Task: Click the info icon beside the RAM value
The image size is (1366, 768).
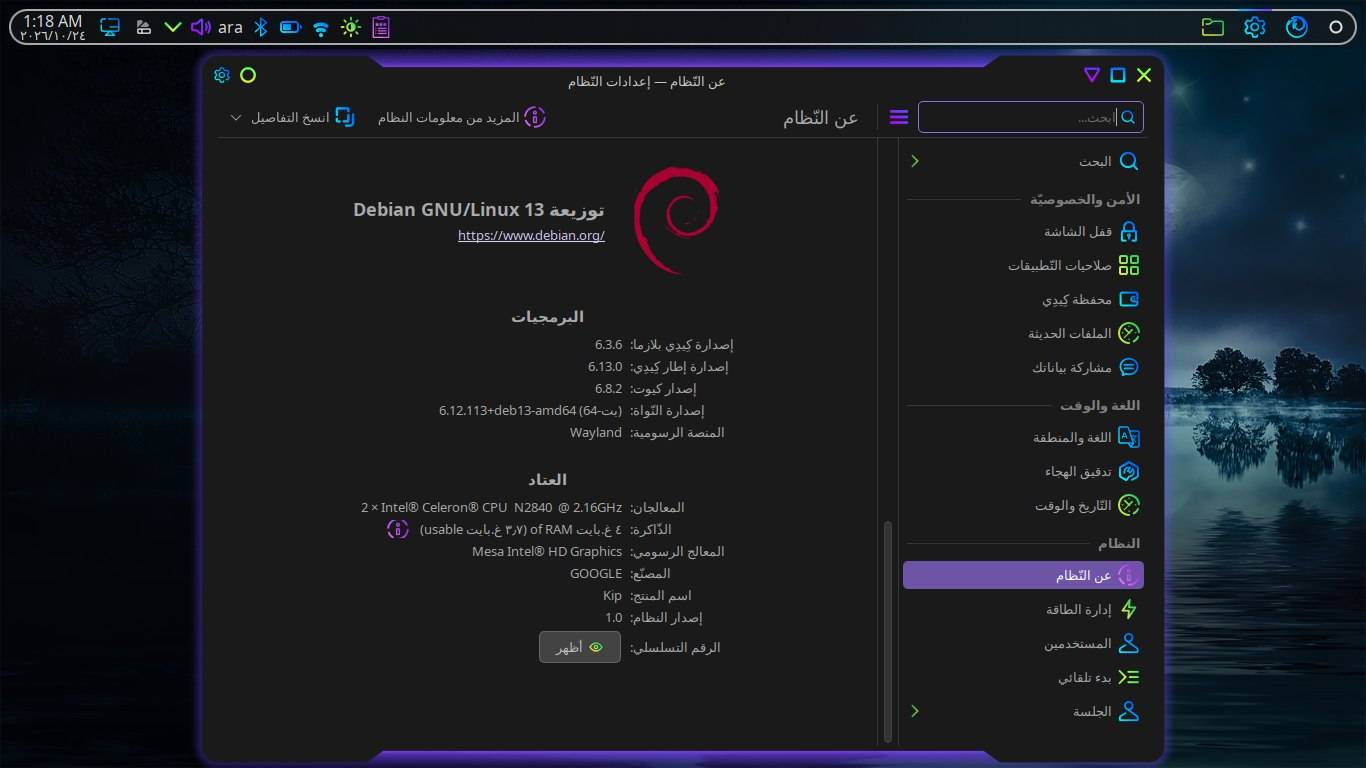Action: [x=398, y=529]
